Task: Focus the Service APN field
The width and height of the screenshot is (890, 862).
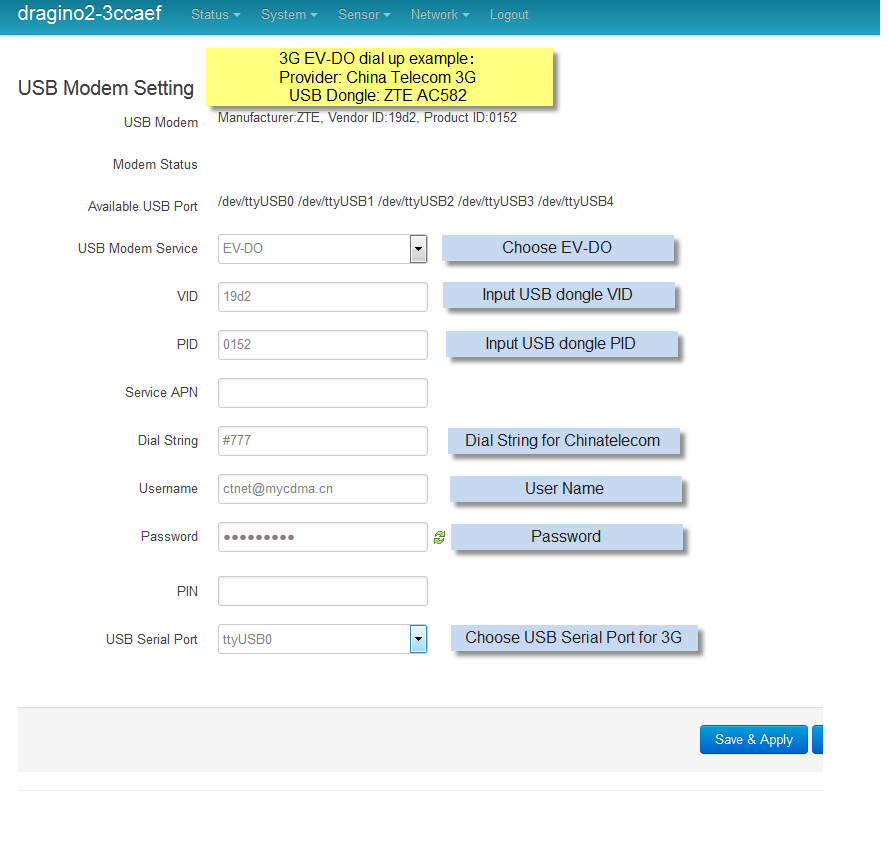Action: tap(322, 393)
